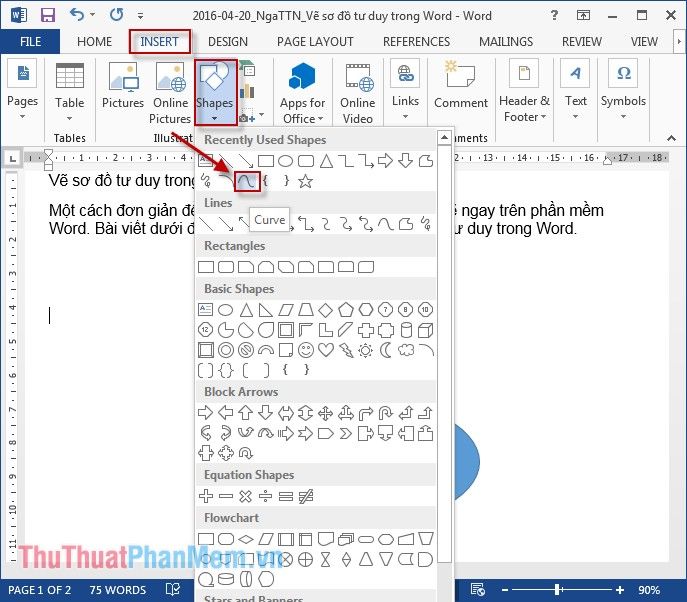687x602 pixels.
Task: Select the sun shape in Basic Shapes
Action: 365,350
